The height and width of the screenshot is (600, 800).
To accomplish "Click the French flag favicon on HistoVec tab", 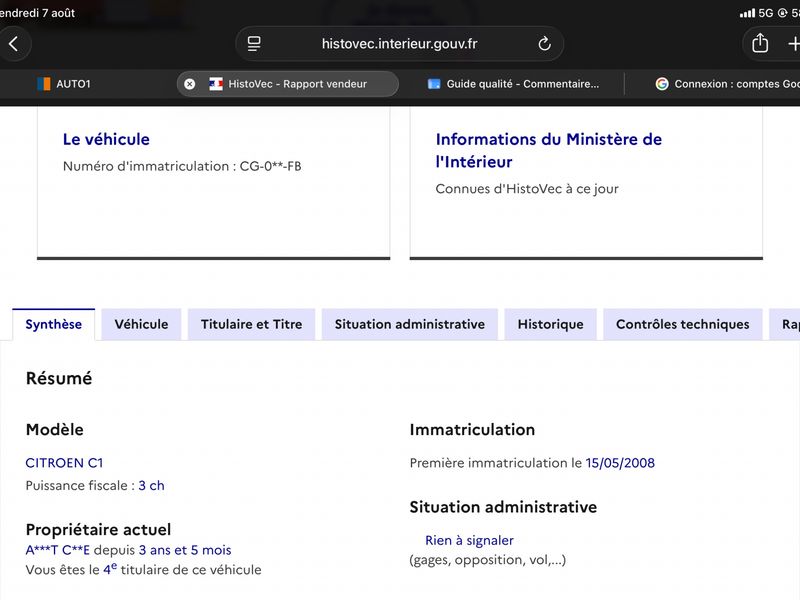I will coord(216,84).
